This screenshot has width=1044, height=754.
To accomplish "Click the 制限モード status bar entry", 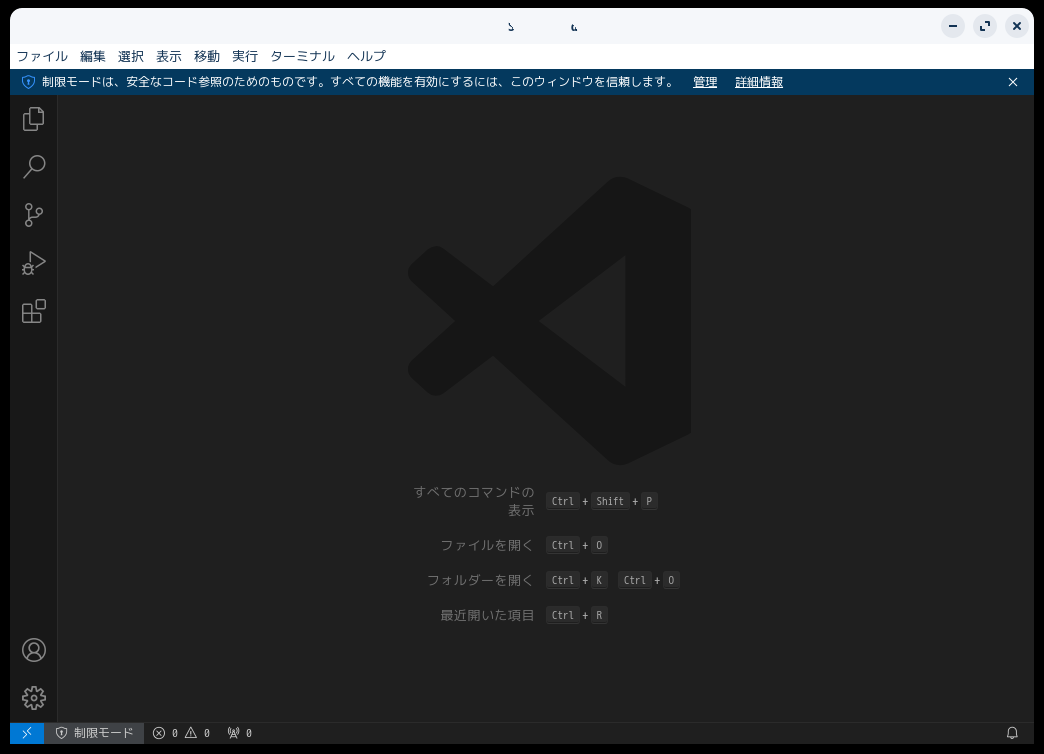I will click(94, 733).
